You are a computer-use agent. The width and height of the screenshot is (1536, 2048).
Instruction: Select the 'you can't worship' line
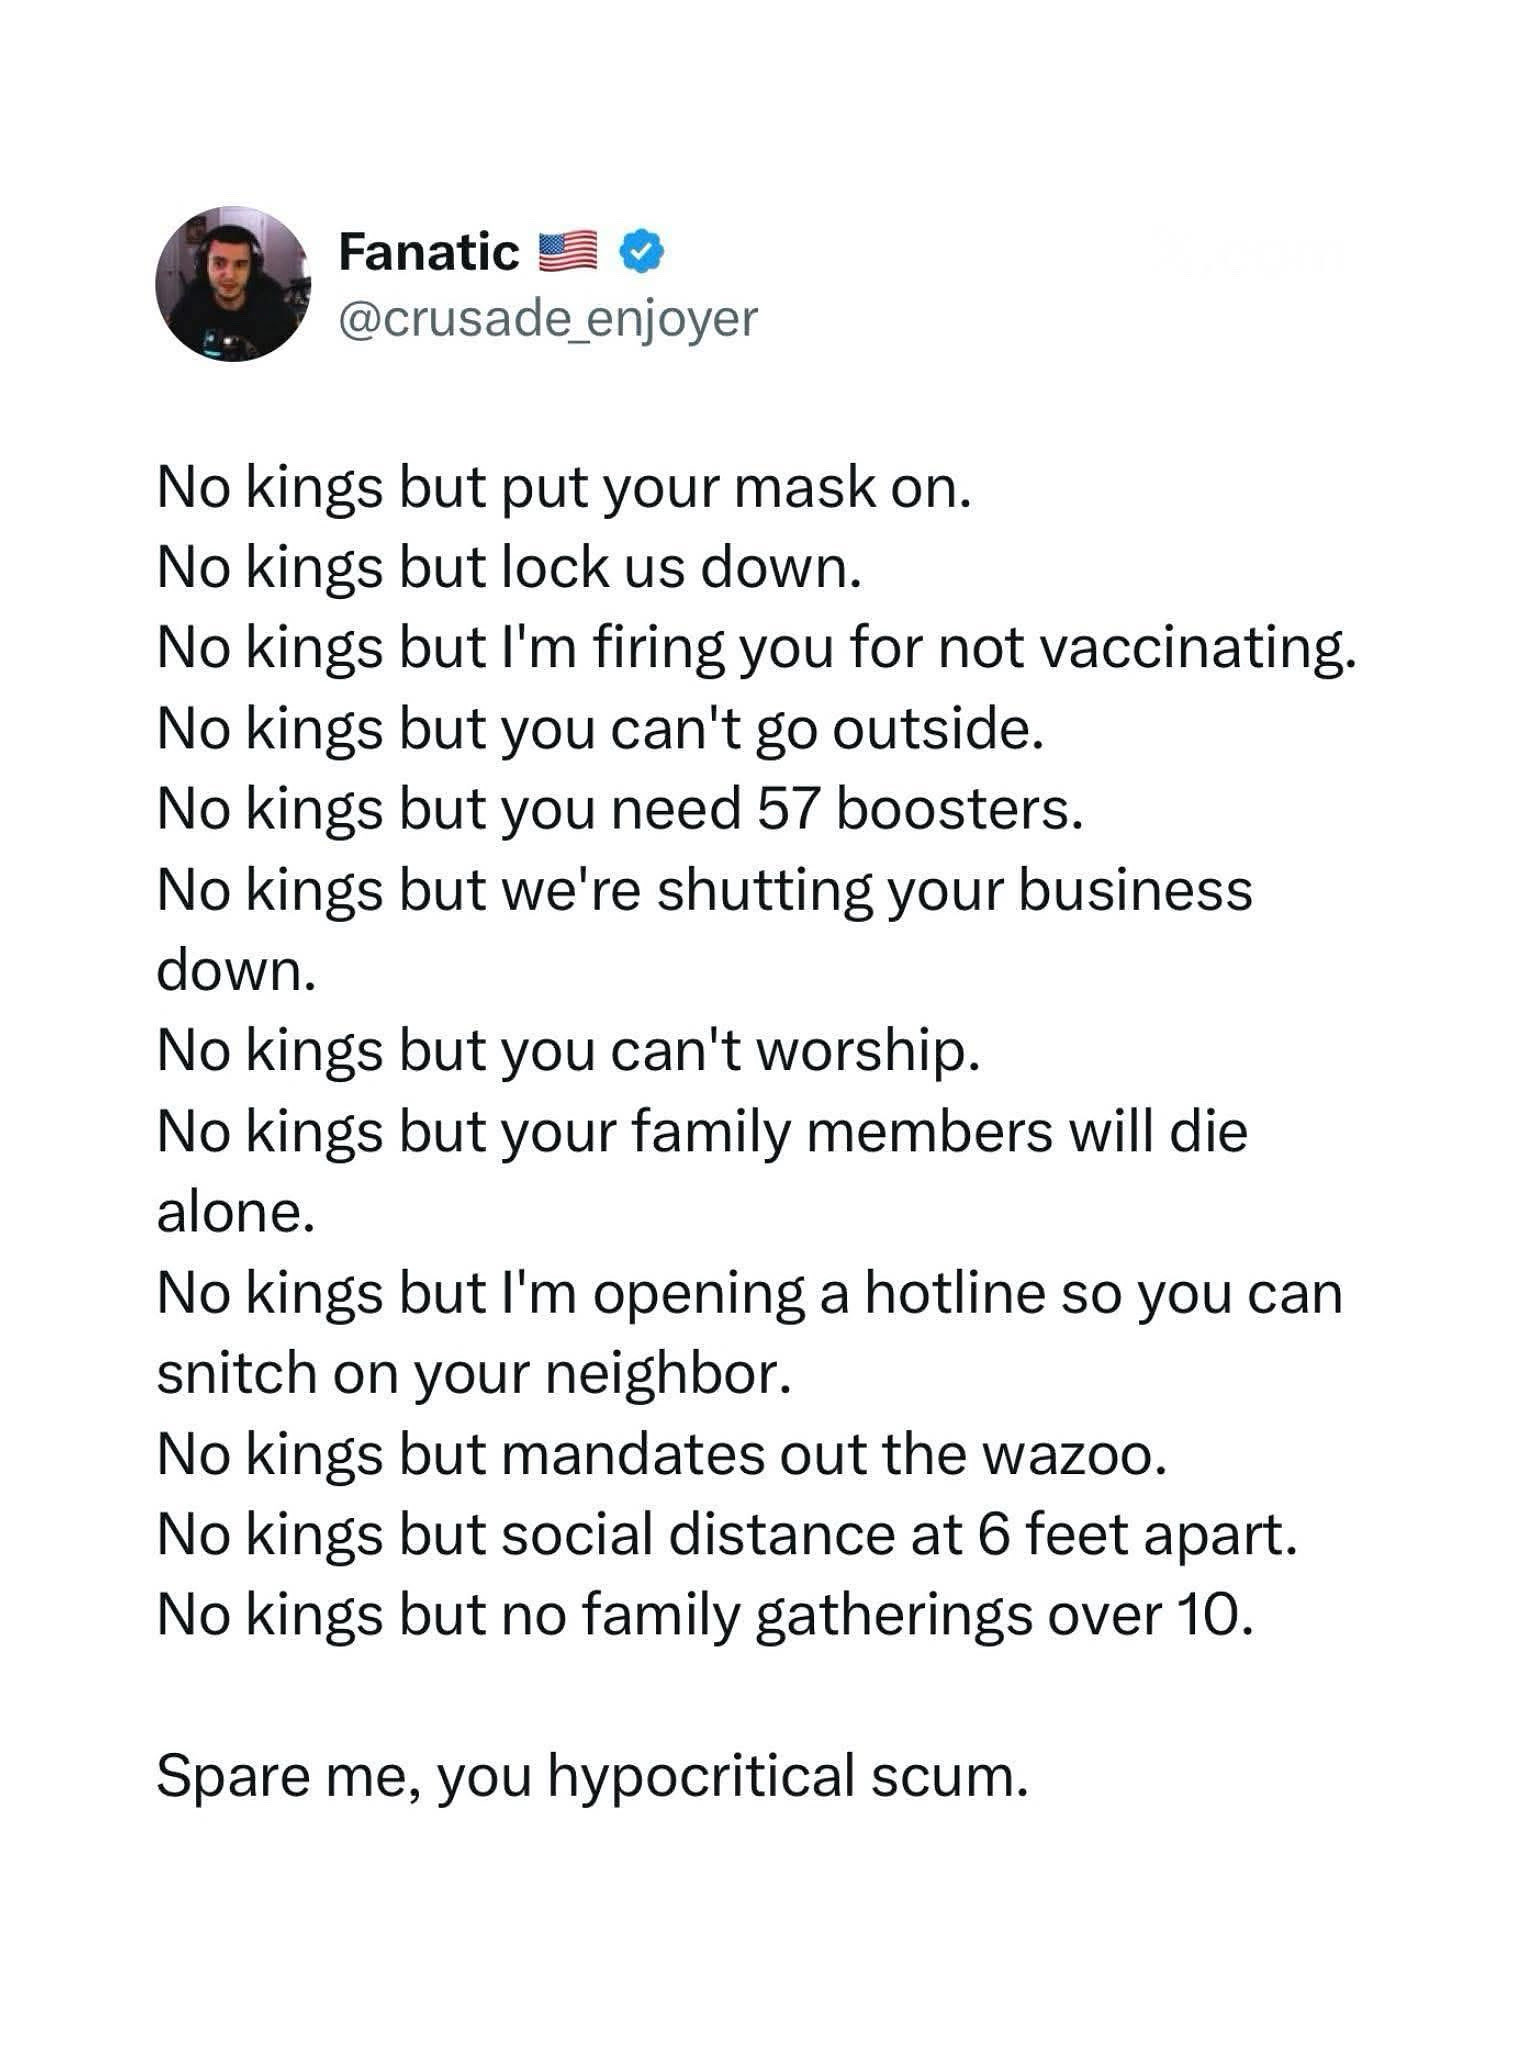[567, 1052]
